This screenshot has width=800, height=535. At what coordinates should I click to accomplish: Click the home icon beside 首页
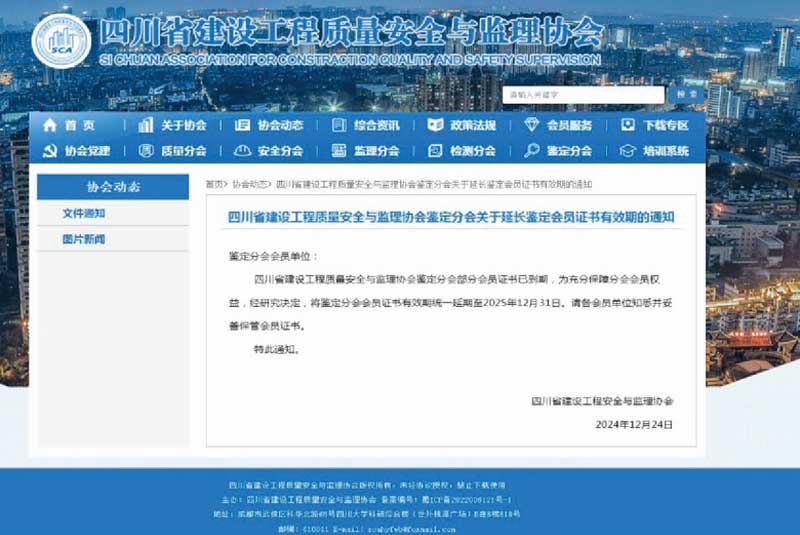[x=49, y=126]
